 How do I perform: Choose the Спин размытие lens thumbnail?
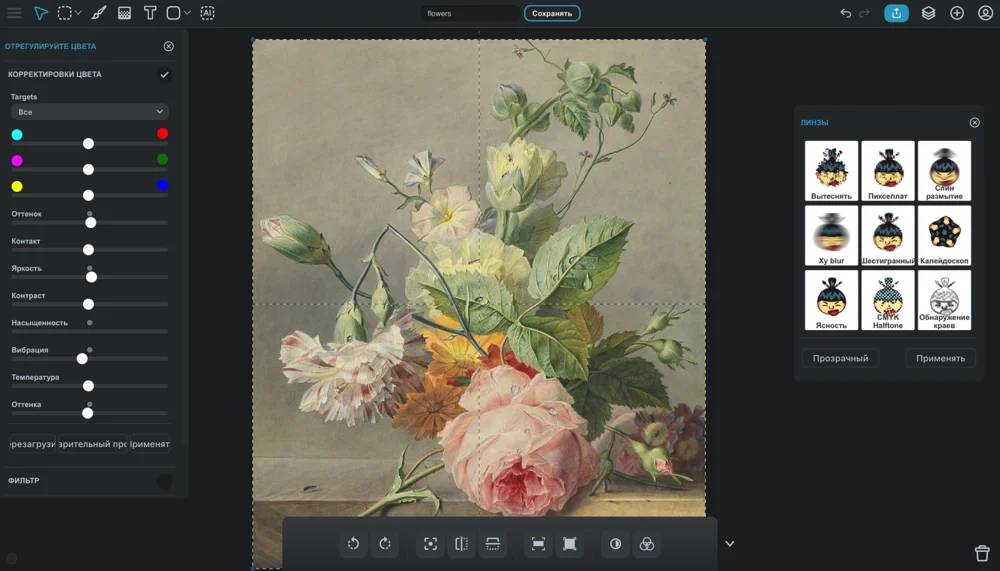[x=944, y=171]
